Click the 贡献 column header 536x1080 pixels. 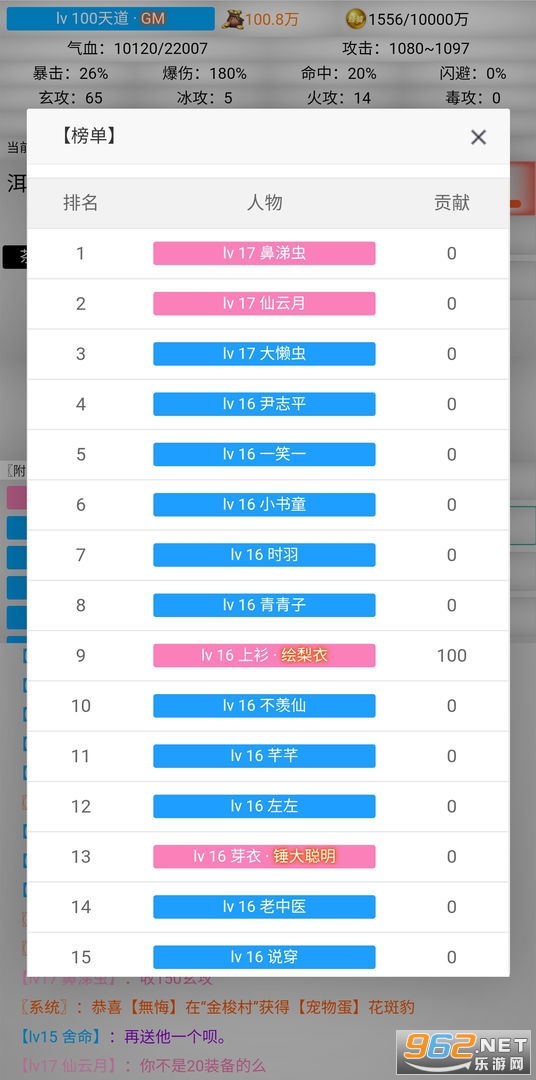[452, 202]
